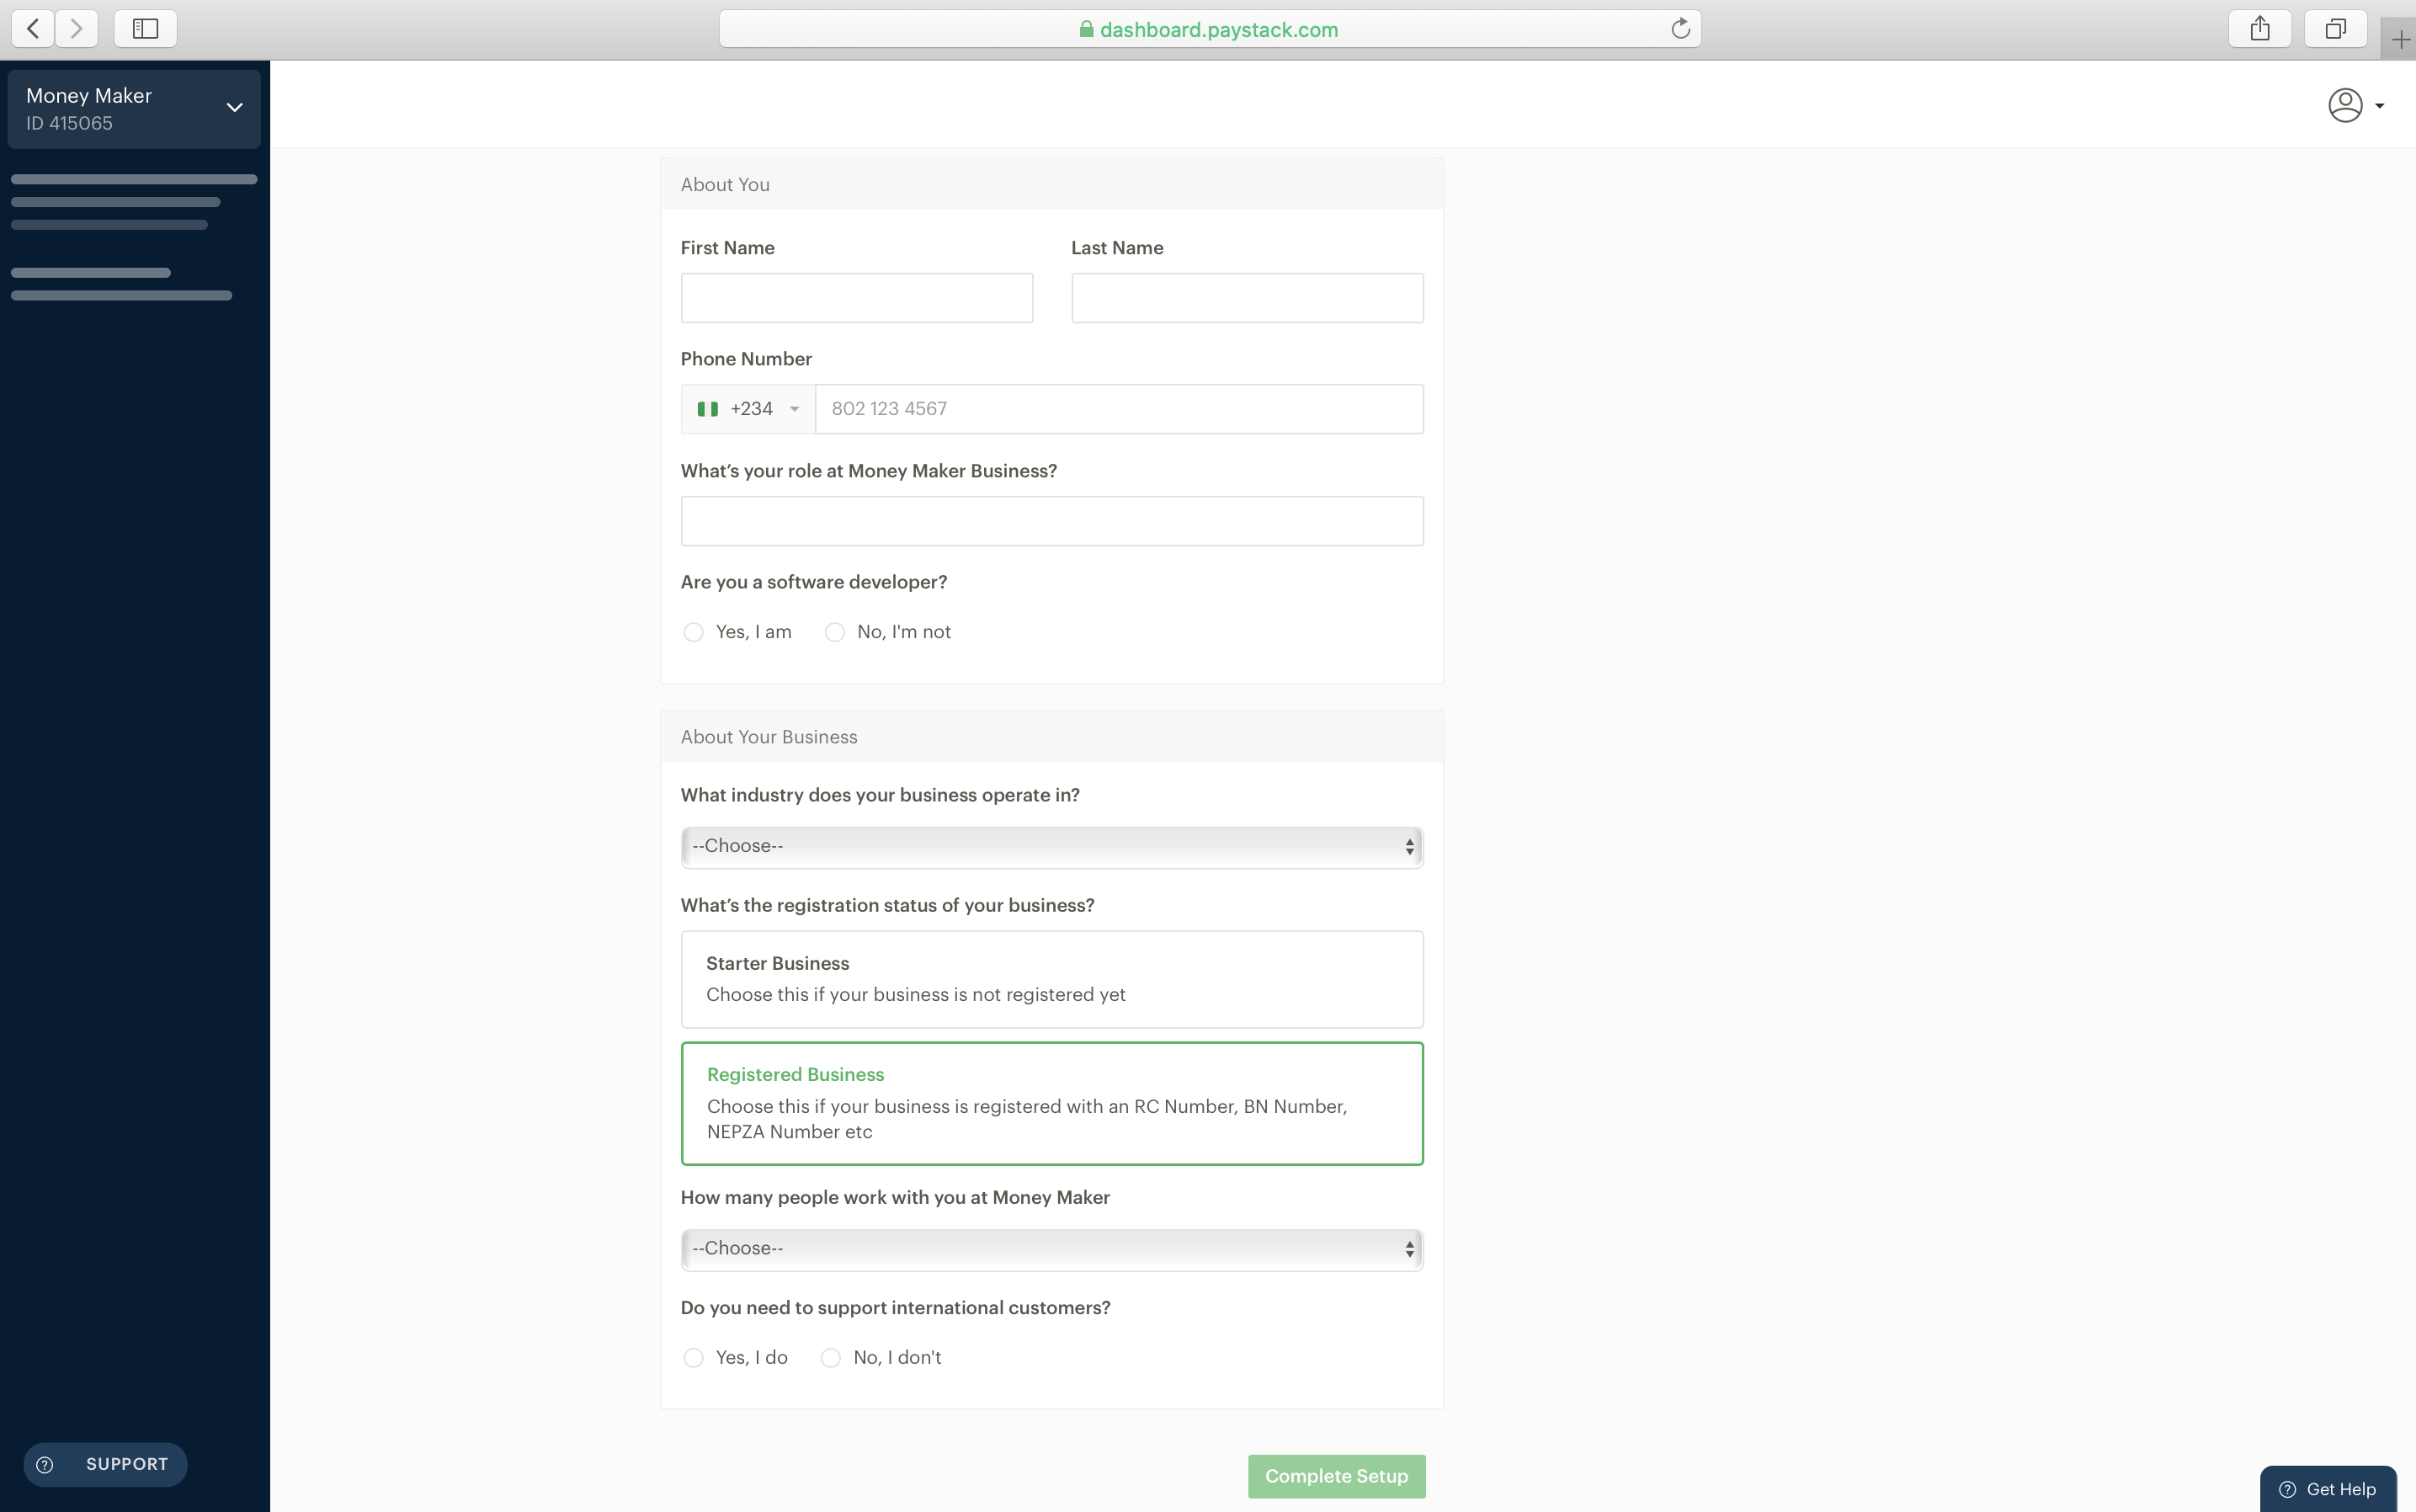Viewport: 2416px width, 1512px height.
Task: Click the browser tabs overview icon
Action: pyautogui.click(x=2334, y=28)
